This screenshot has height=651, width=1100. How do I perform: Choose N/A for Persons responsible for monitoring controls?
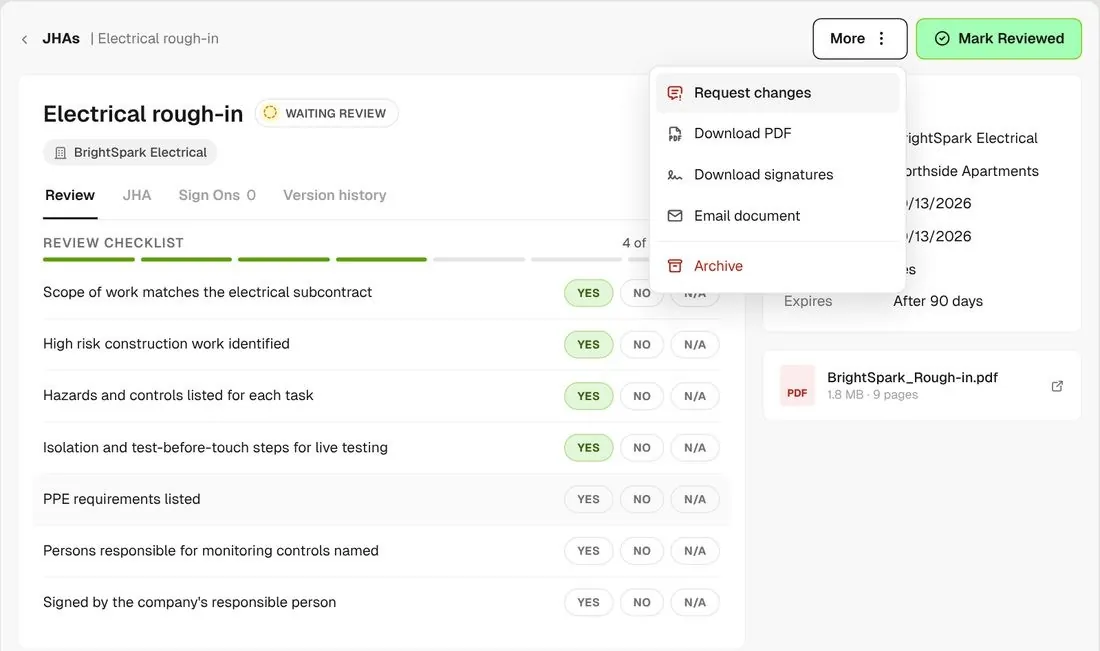click(695, 551)
